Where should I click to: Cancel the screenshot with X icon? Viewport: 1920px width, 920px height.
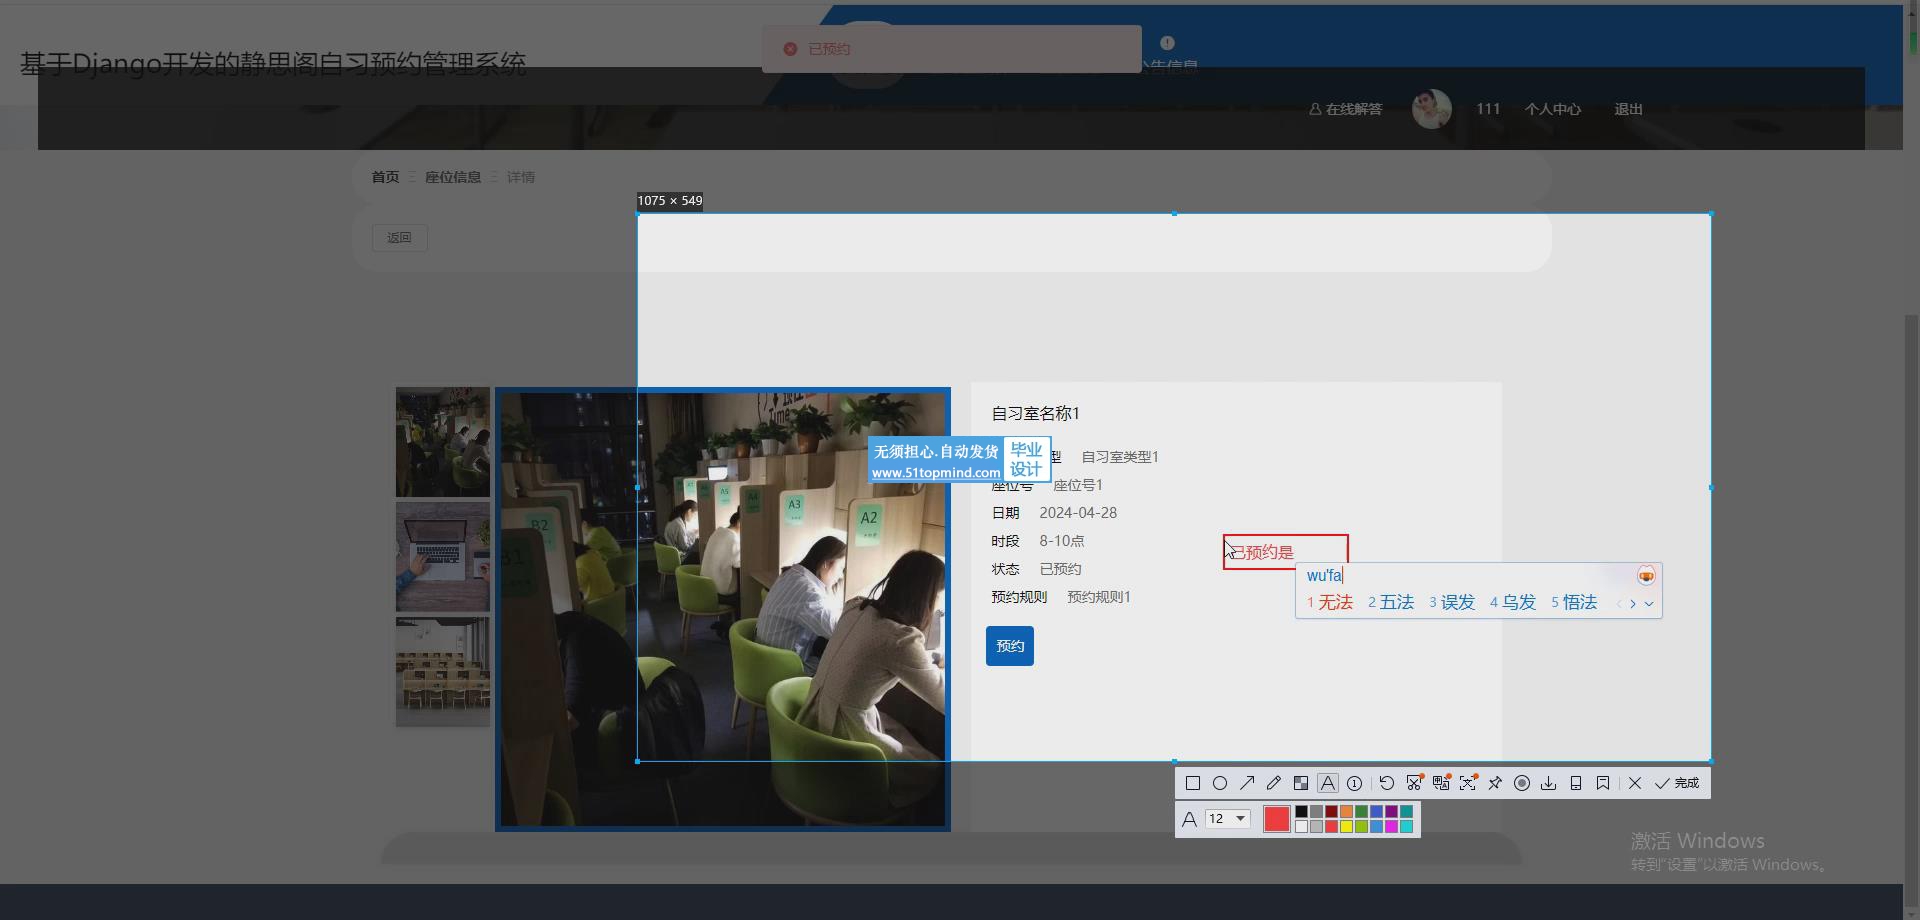pos(1635,783)
